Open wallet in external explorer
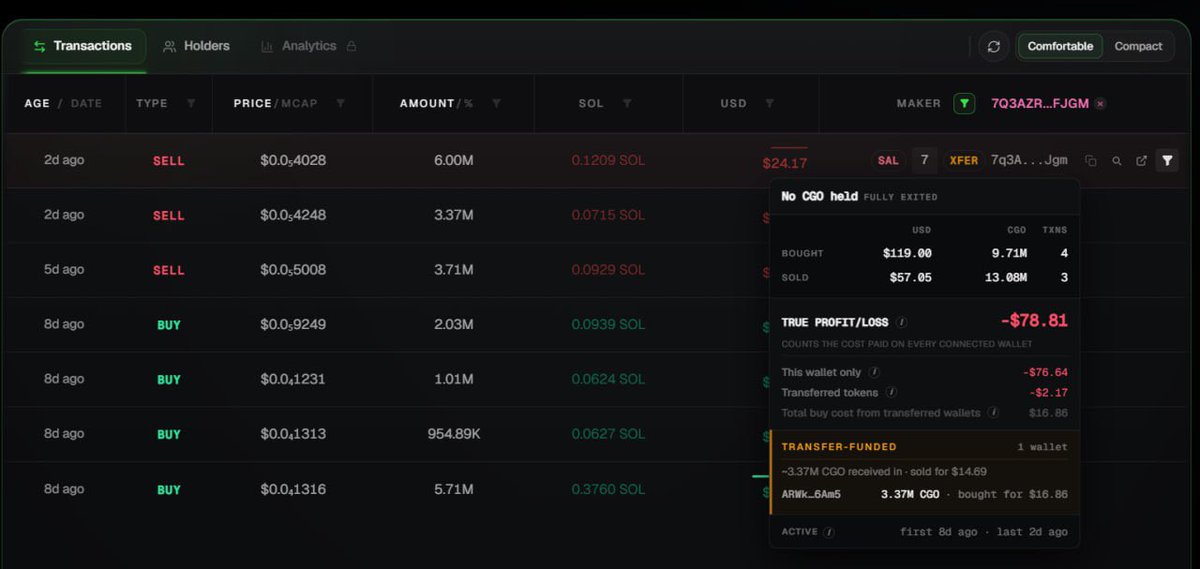The width and height of the screenshot is (1200, 569). tap(1141, 161)
